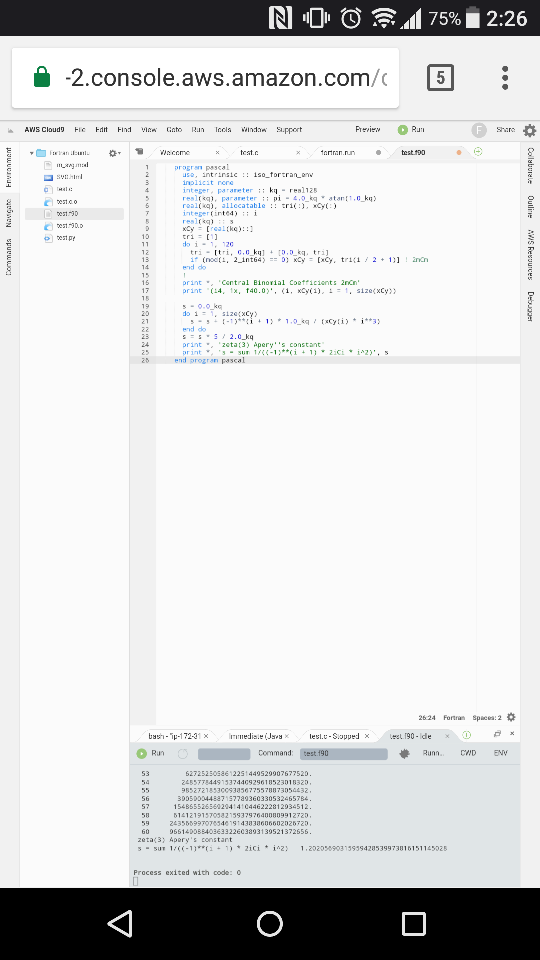
Task: Open the Navigate side panel
Action: 9,213
